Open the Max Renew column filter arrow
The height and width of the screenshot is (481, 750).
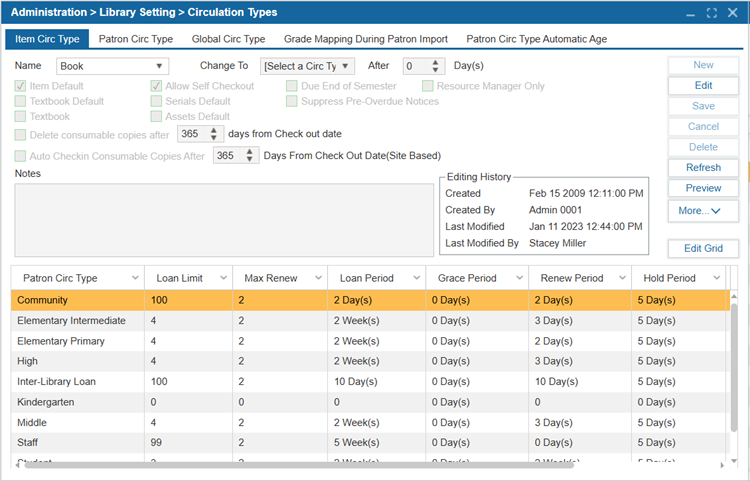pyautogui.click(x=316, y=278)
